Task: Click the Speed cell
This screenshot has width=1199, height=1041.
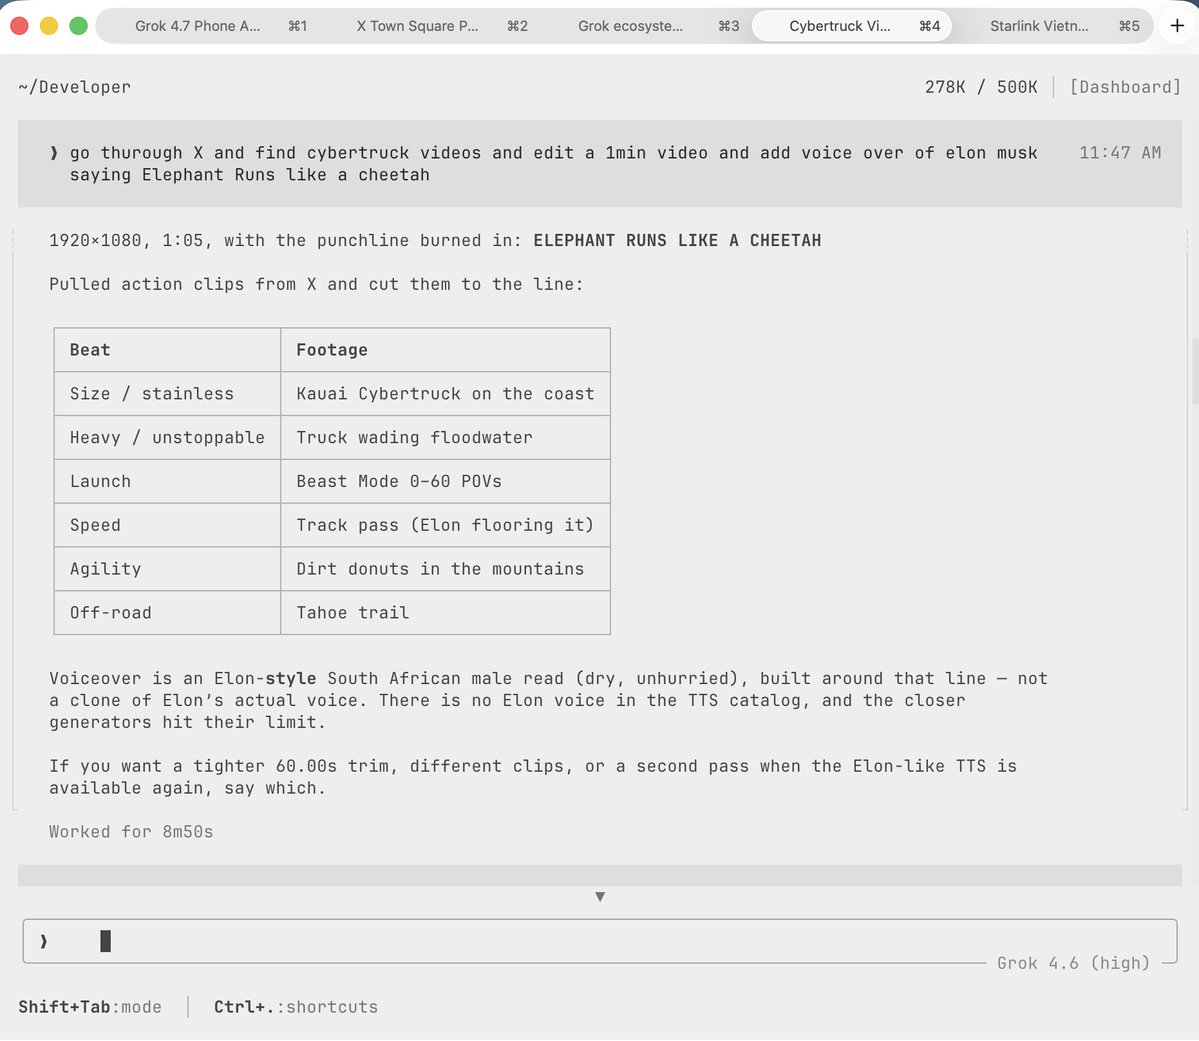Action: [167, 525]
